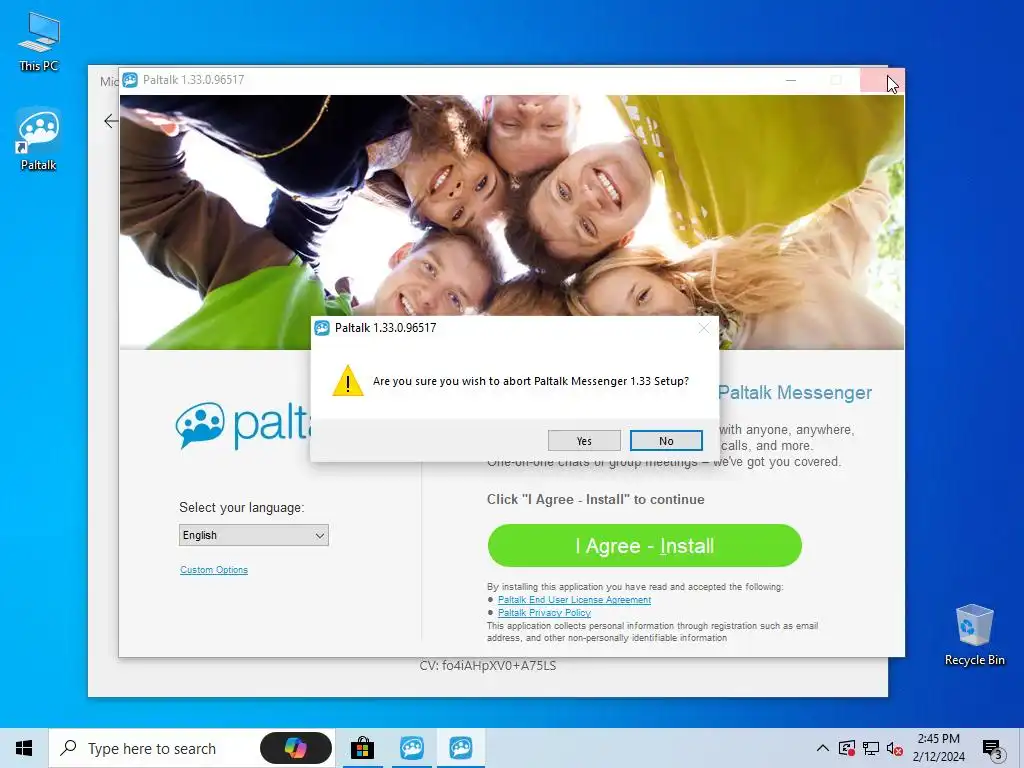Click the taskbar search box
The width and height of the screenshot is (1024, 768).
tap(193, 748)
